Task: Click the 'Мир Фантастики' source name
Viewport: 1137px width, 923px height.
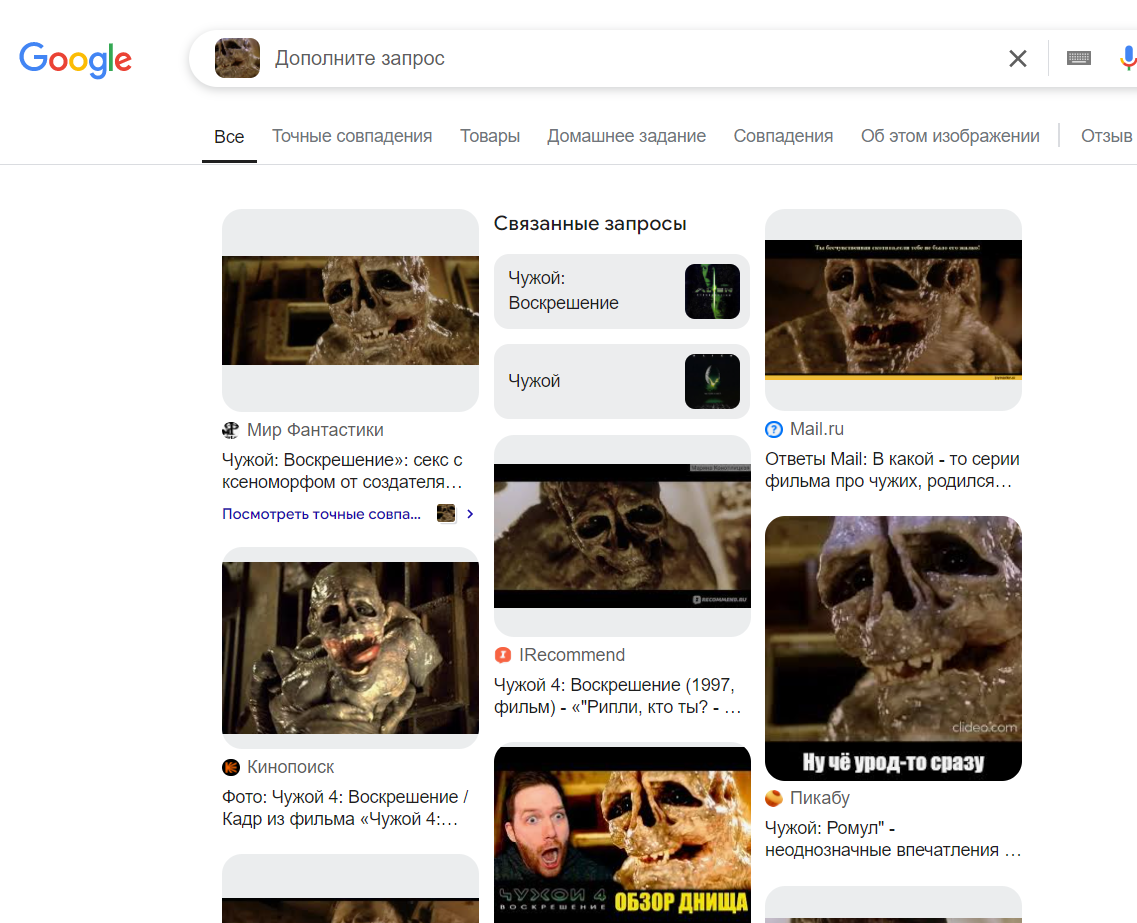Action: tap(315, 430)
